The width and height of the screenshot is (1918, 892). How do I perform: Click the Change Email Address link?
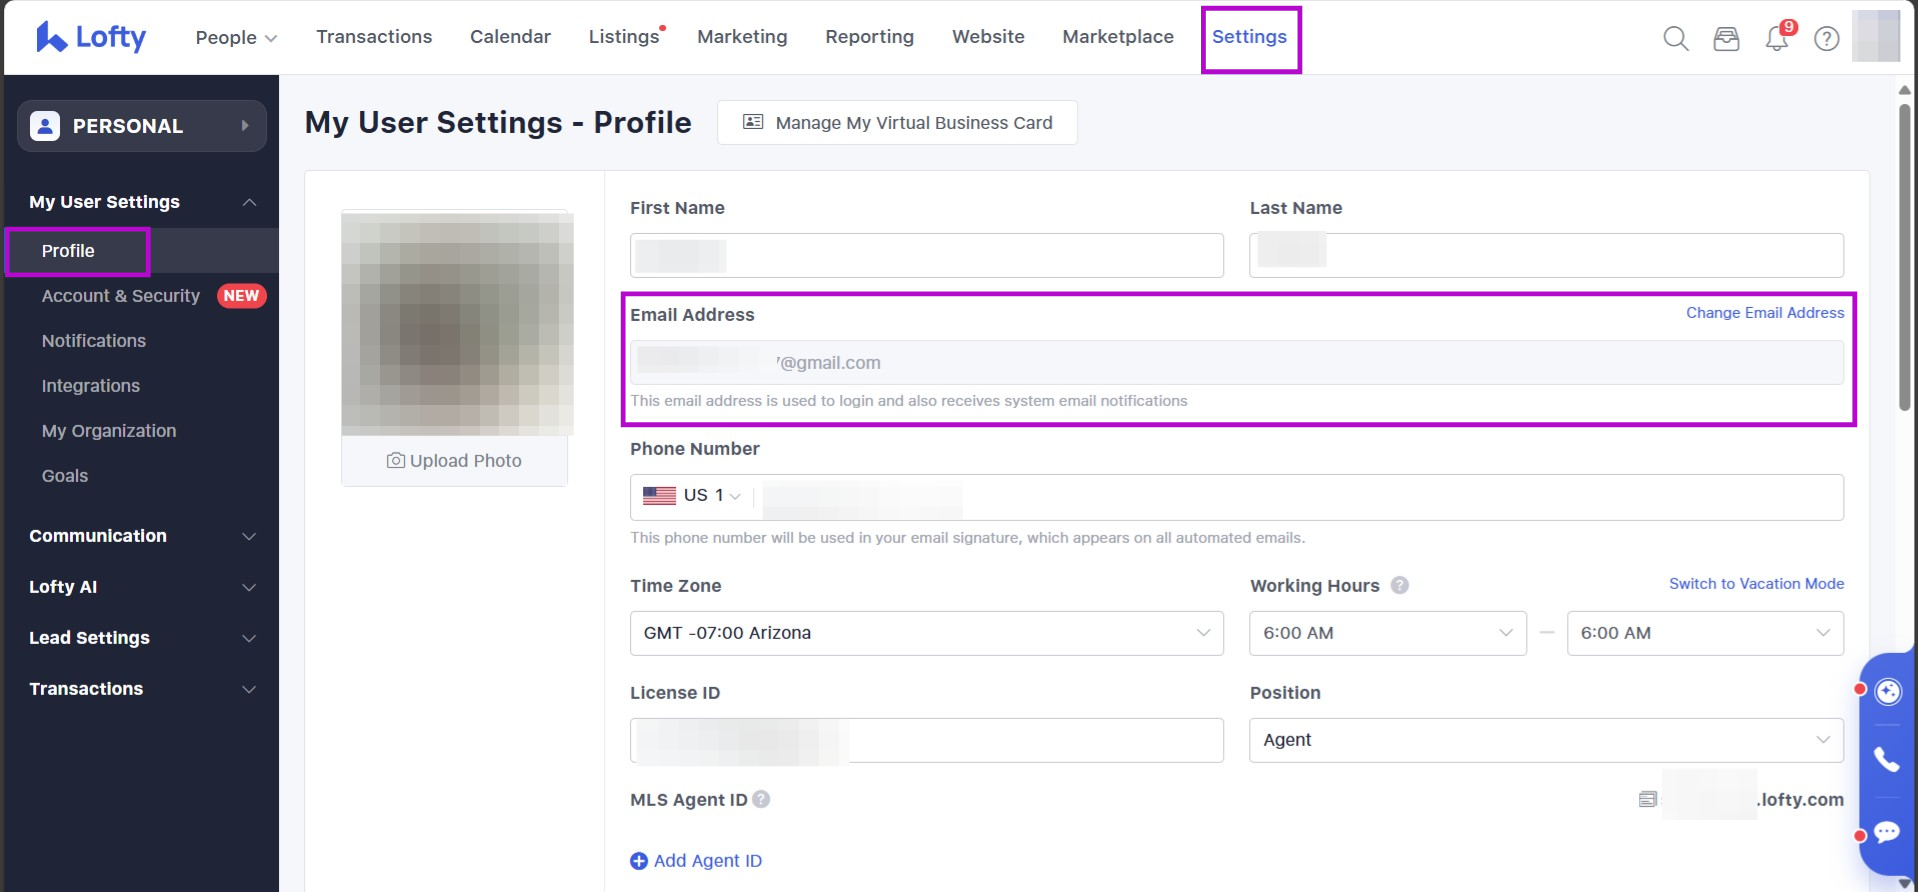click(x=1764, y=313)
